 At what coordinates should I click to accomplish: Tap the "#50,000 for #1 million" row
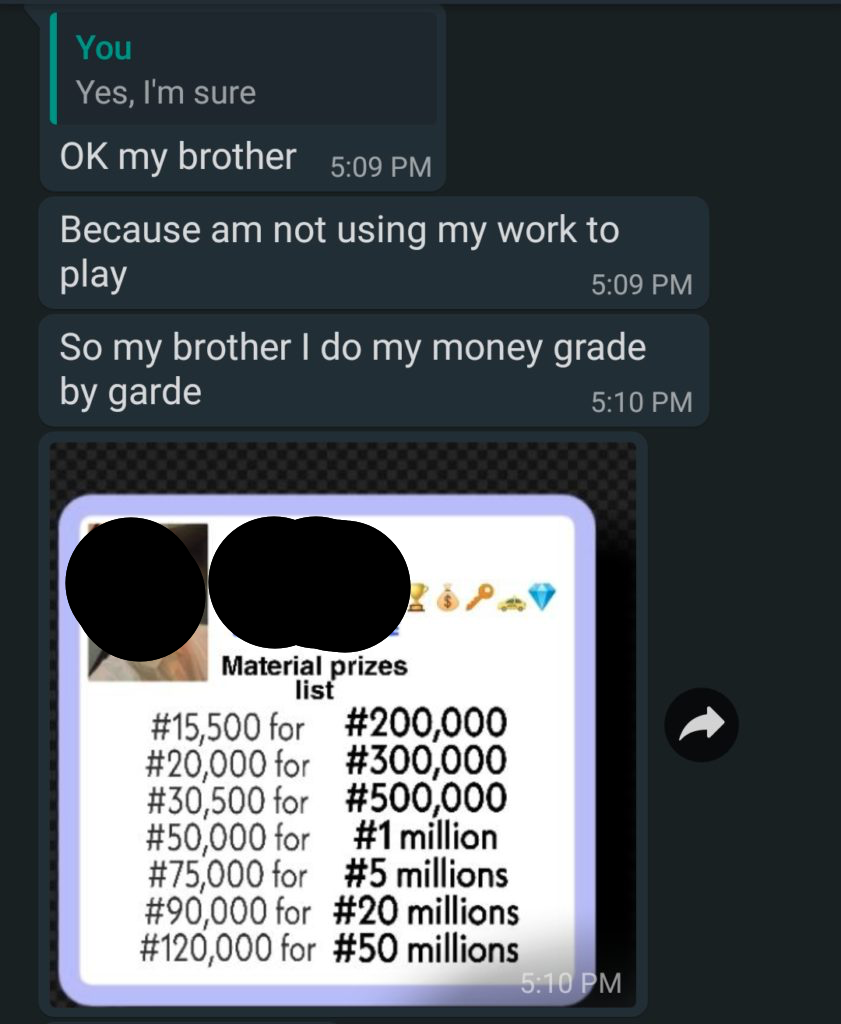322,837
